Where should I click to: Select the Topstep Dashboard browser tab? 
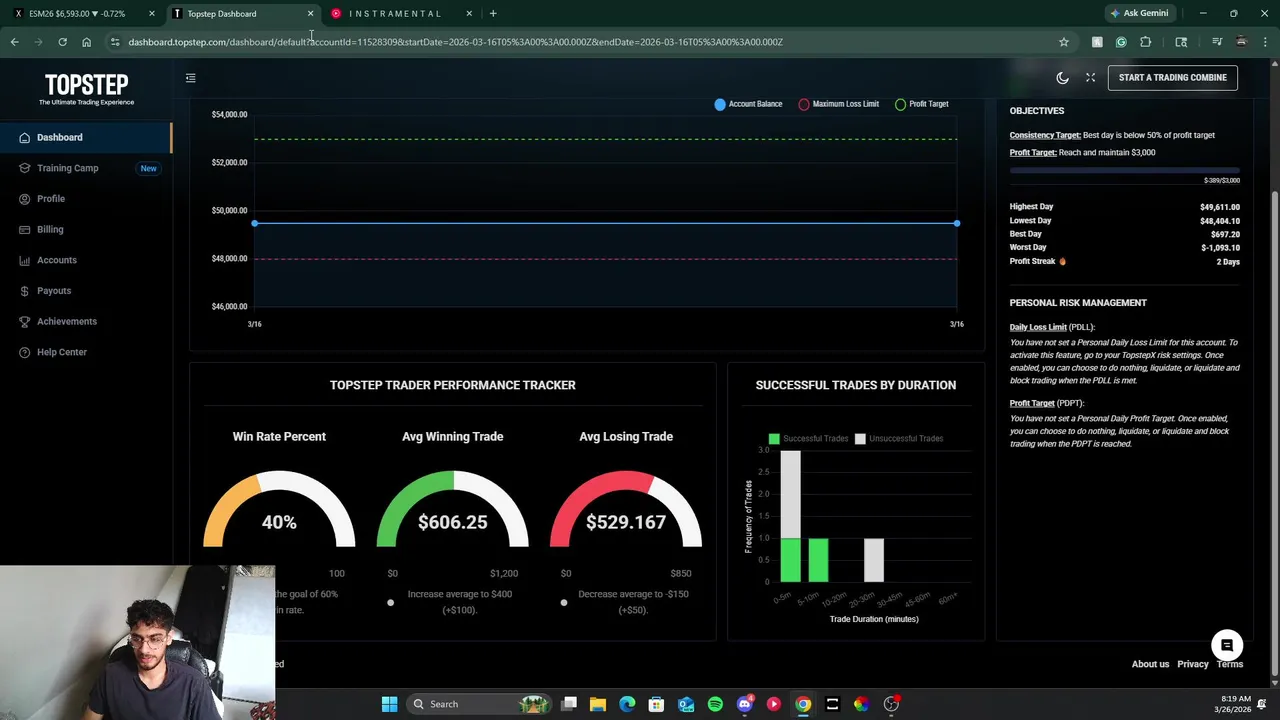point(243,13)
